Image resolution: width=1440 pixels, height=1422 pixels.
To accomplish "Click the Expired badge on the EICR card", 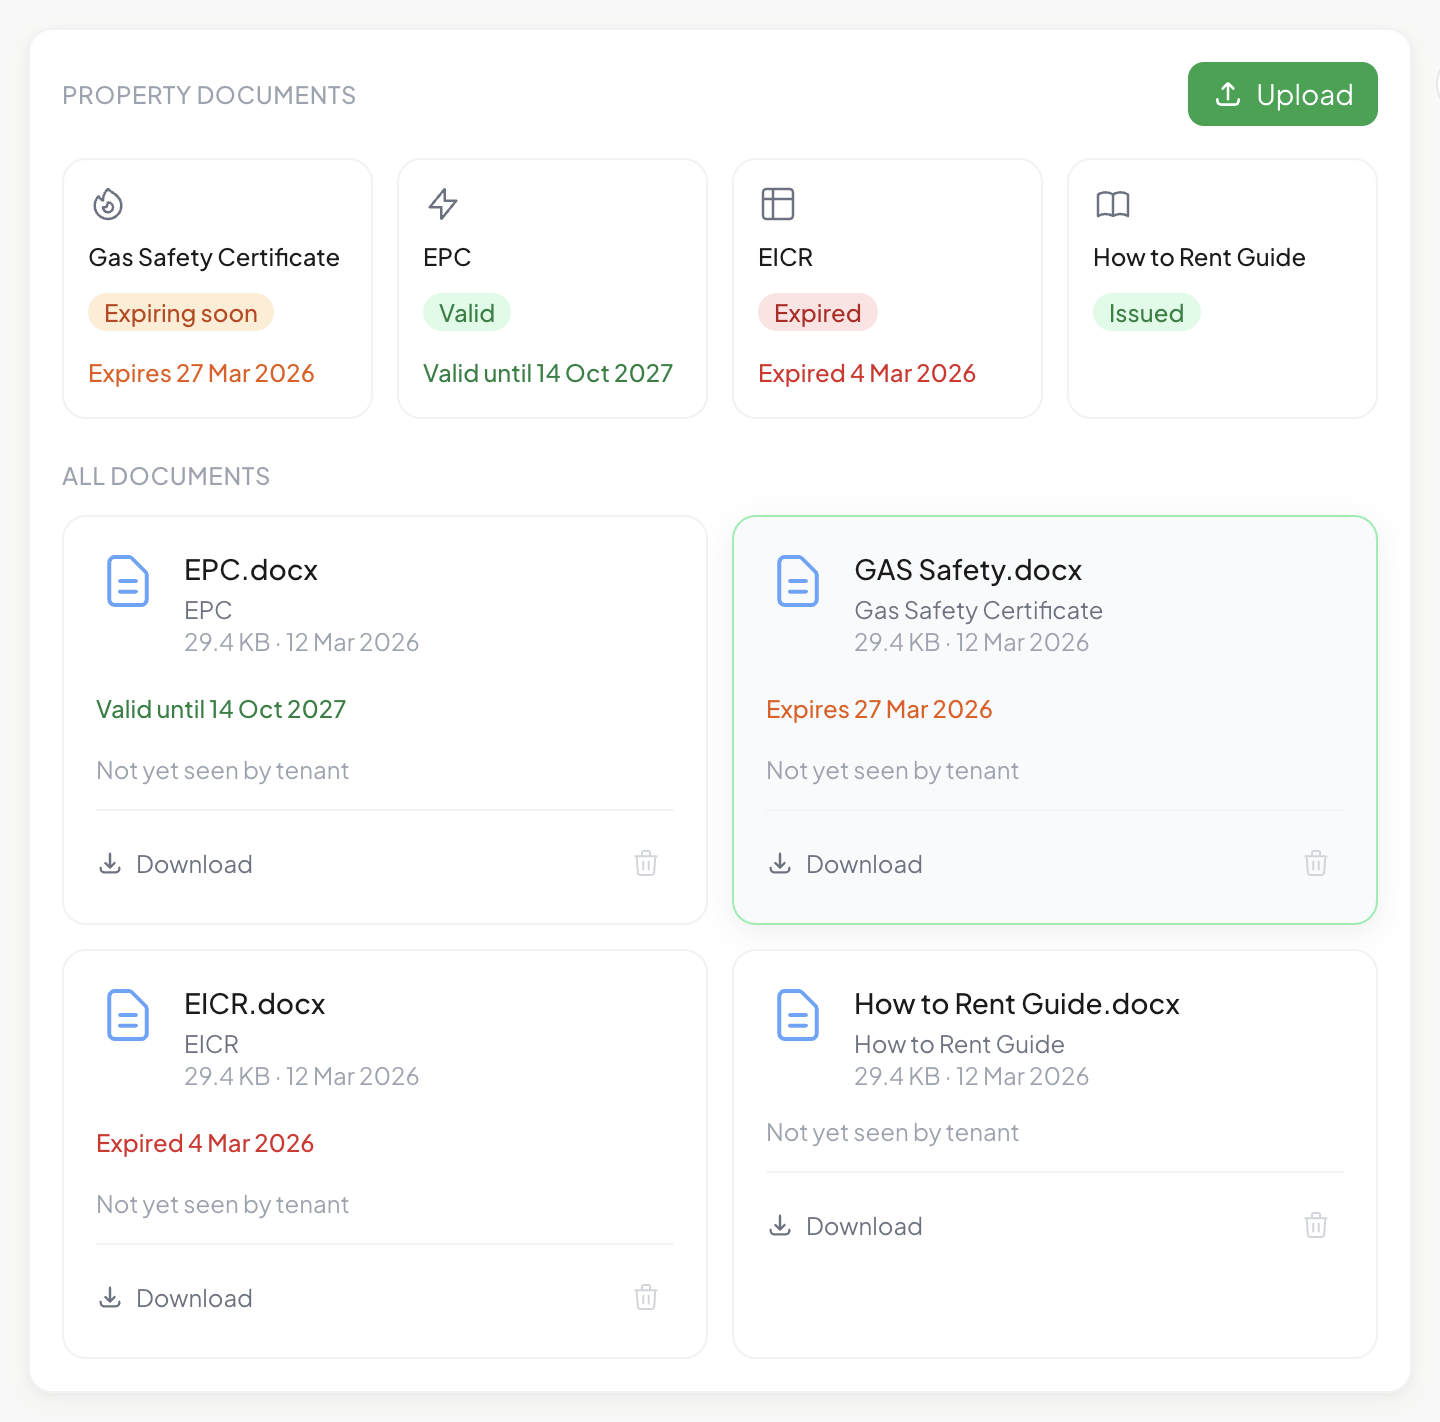I will pyautogui.click(x=817, y=312).
